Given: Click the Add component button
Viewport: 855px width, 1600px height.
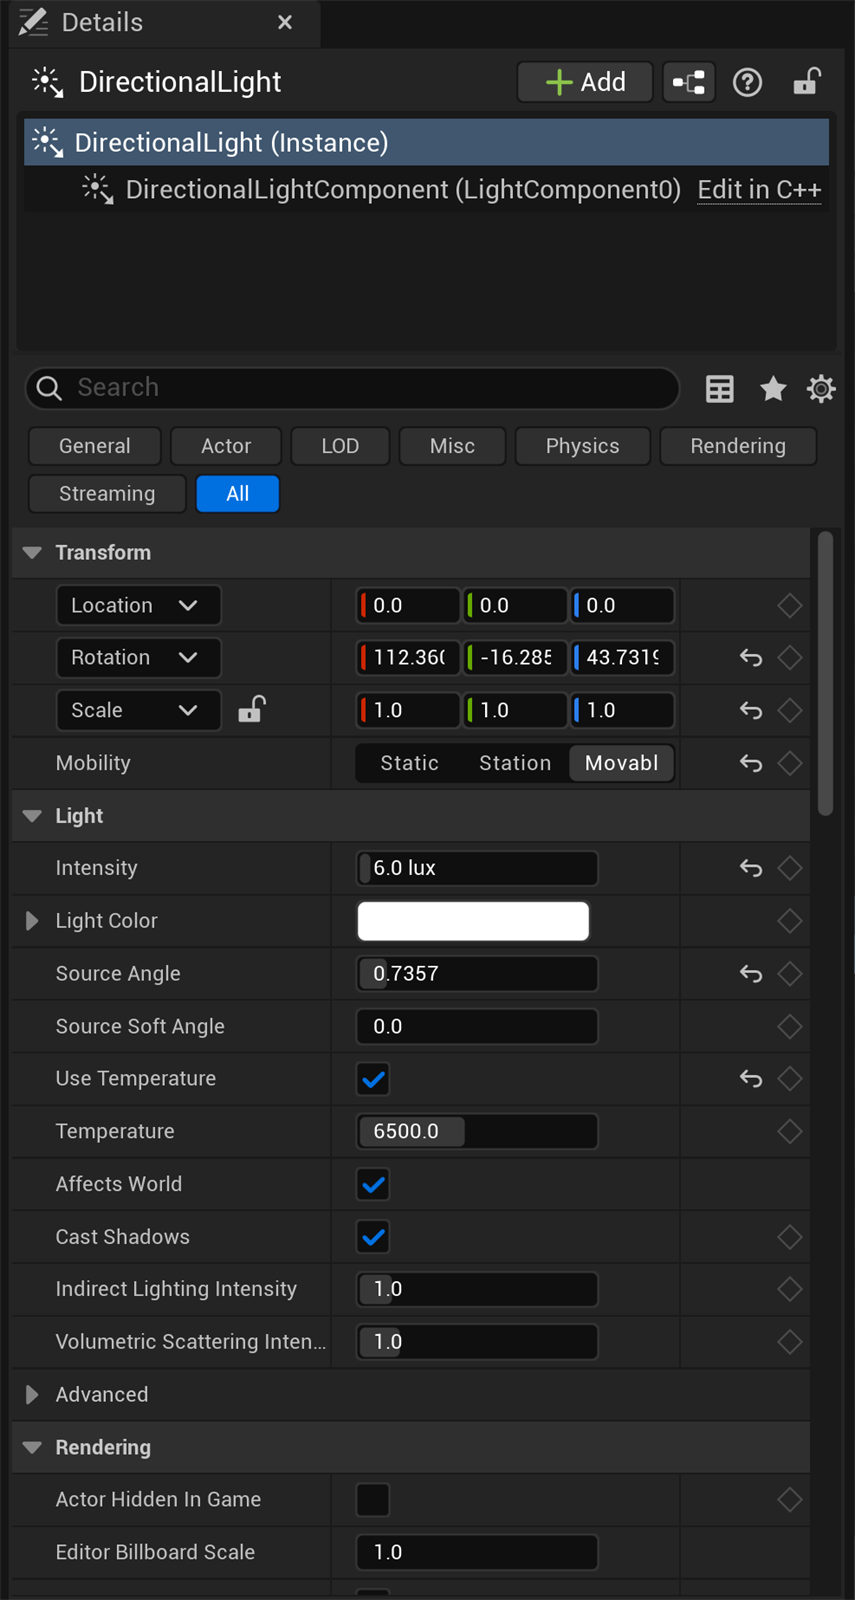Looking at the screenshot, I should [x=585, y=82].
